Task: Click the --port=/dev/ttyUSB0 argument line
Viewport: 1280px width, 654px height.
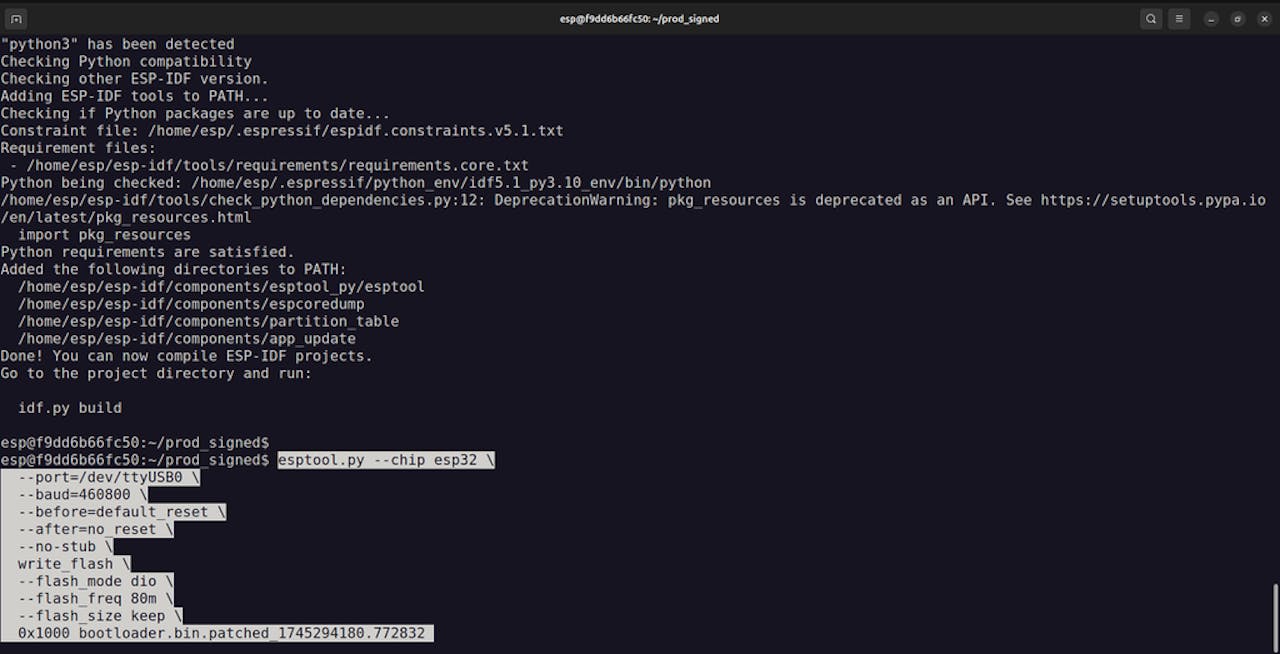Action: coord(108,477)
